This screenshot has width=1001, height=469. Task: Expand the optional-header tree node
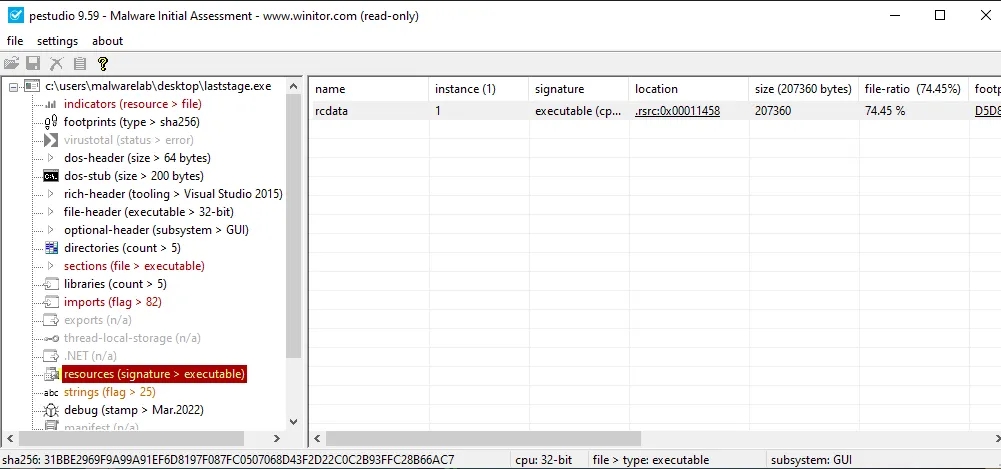click(x=51, y=230)
